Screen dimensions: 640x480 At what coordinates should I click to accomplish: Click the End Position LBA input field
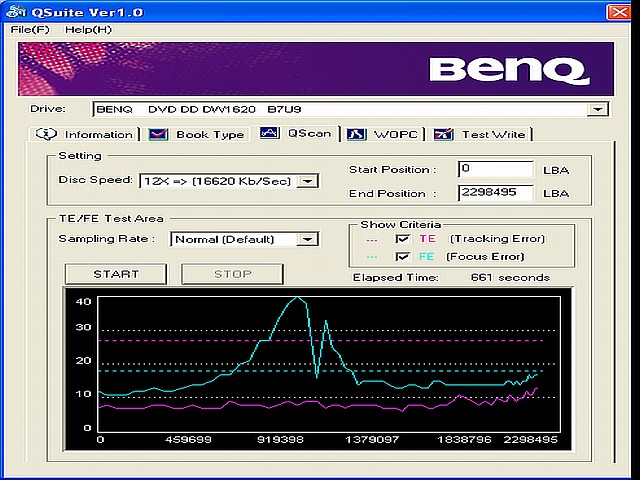(x=496, y=193)
